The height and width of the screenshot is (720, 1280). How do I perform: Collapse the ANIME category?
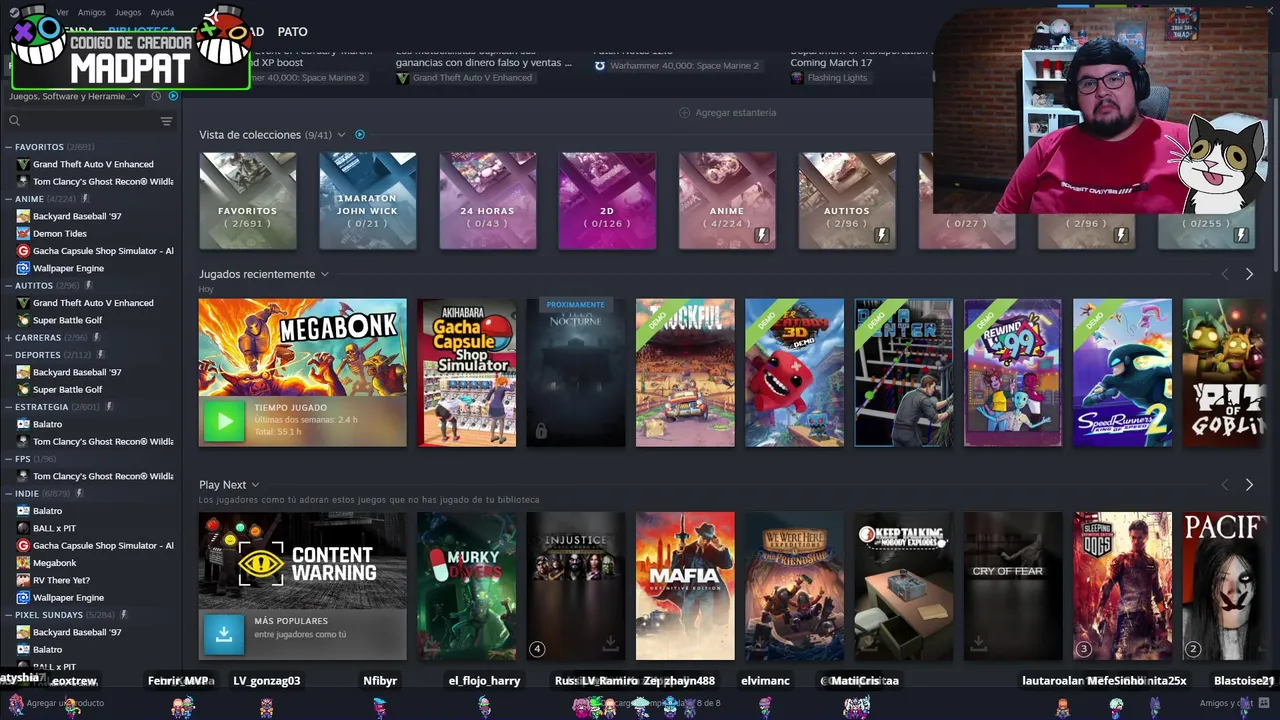(x=8, y=199)
